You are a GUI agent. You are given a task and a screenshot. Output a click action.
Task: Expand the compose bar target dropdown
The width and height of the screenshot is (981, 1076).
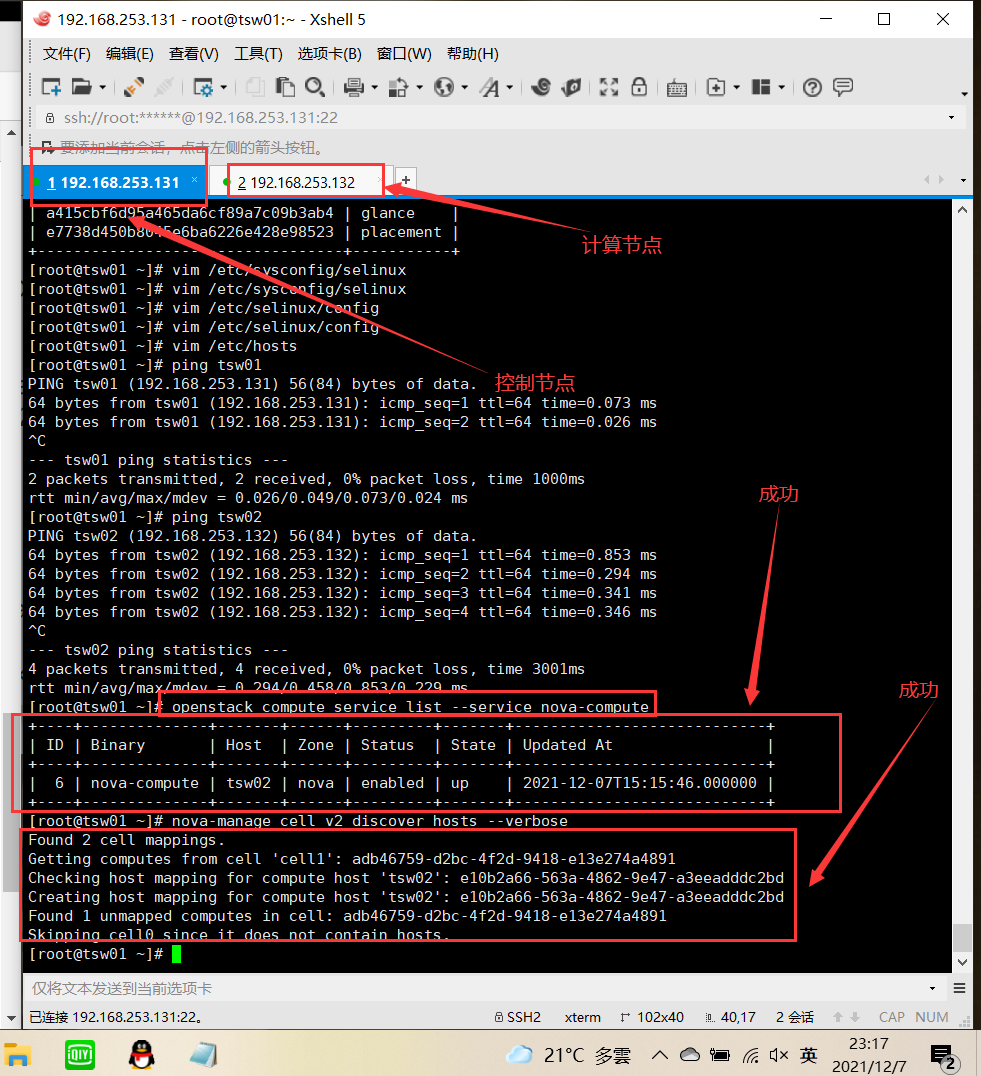(x=932, y=988)
